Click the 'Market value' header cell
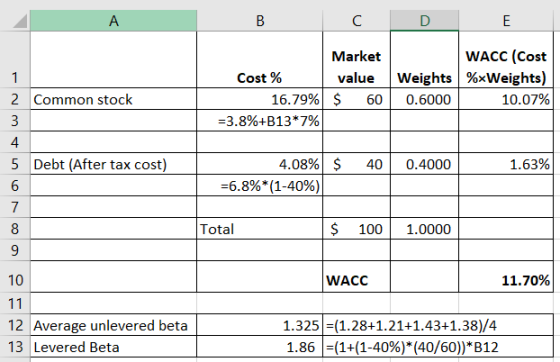Image resolution: width=560 pixels, height=362 pixels. (x=356, y=60)
